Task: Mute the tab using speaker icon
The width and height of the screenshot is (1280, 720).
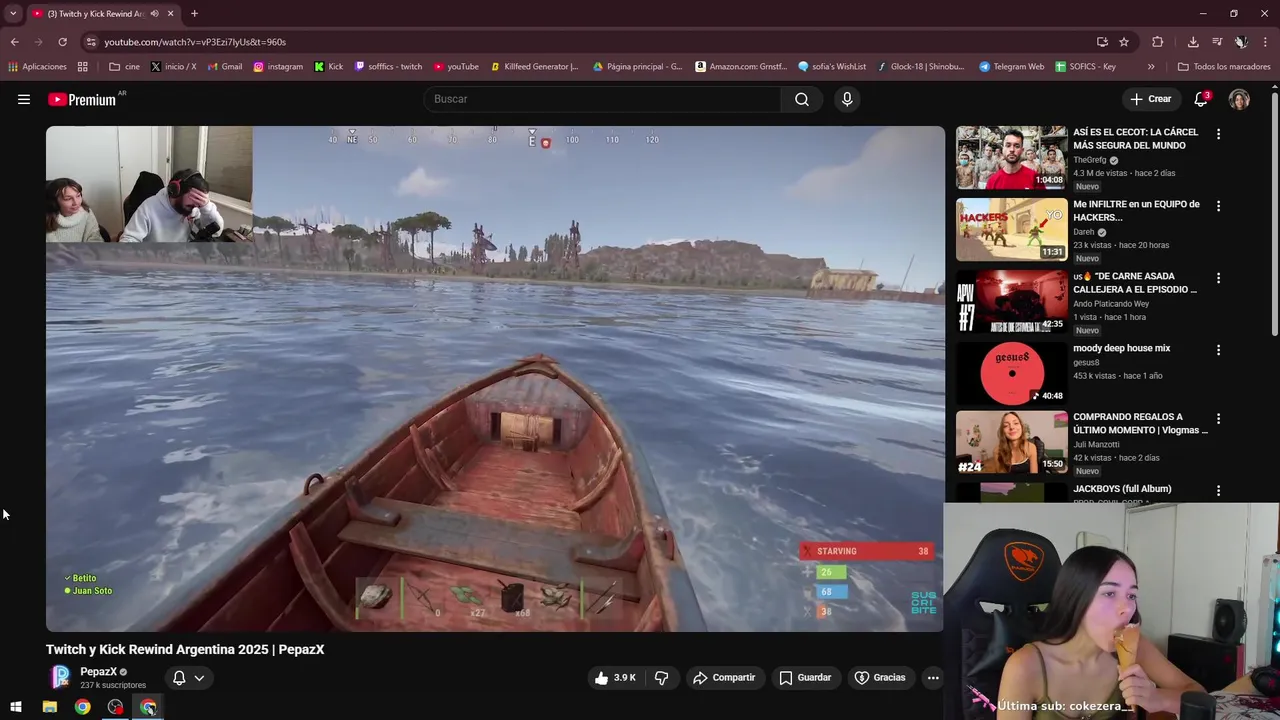Action: pyautogui.click(x=154, y=14)
